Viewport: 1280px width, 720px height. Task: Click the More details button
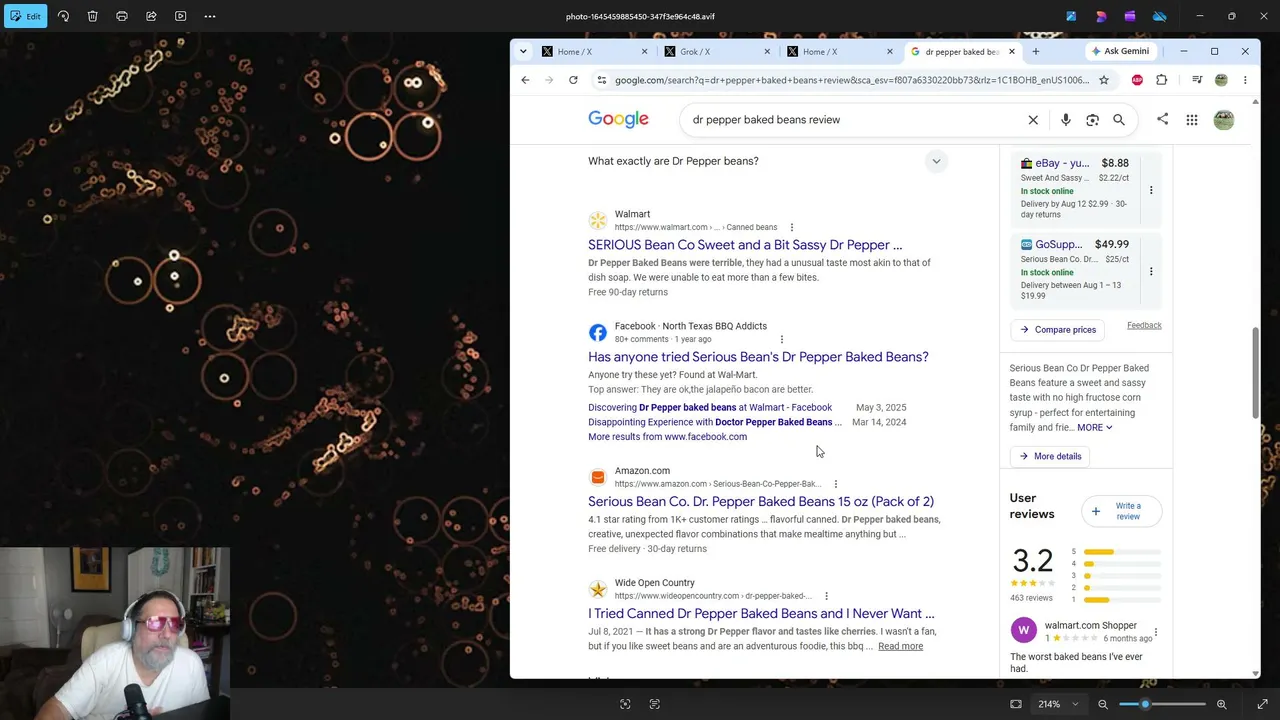pos(1048,456)
